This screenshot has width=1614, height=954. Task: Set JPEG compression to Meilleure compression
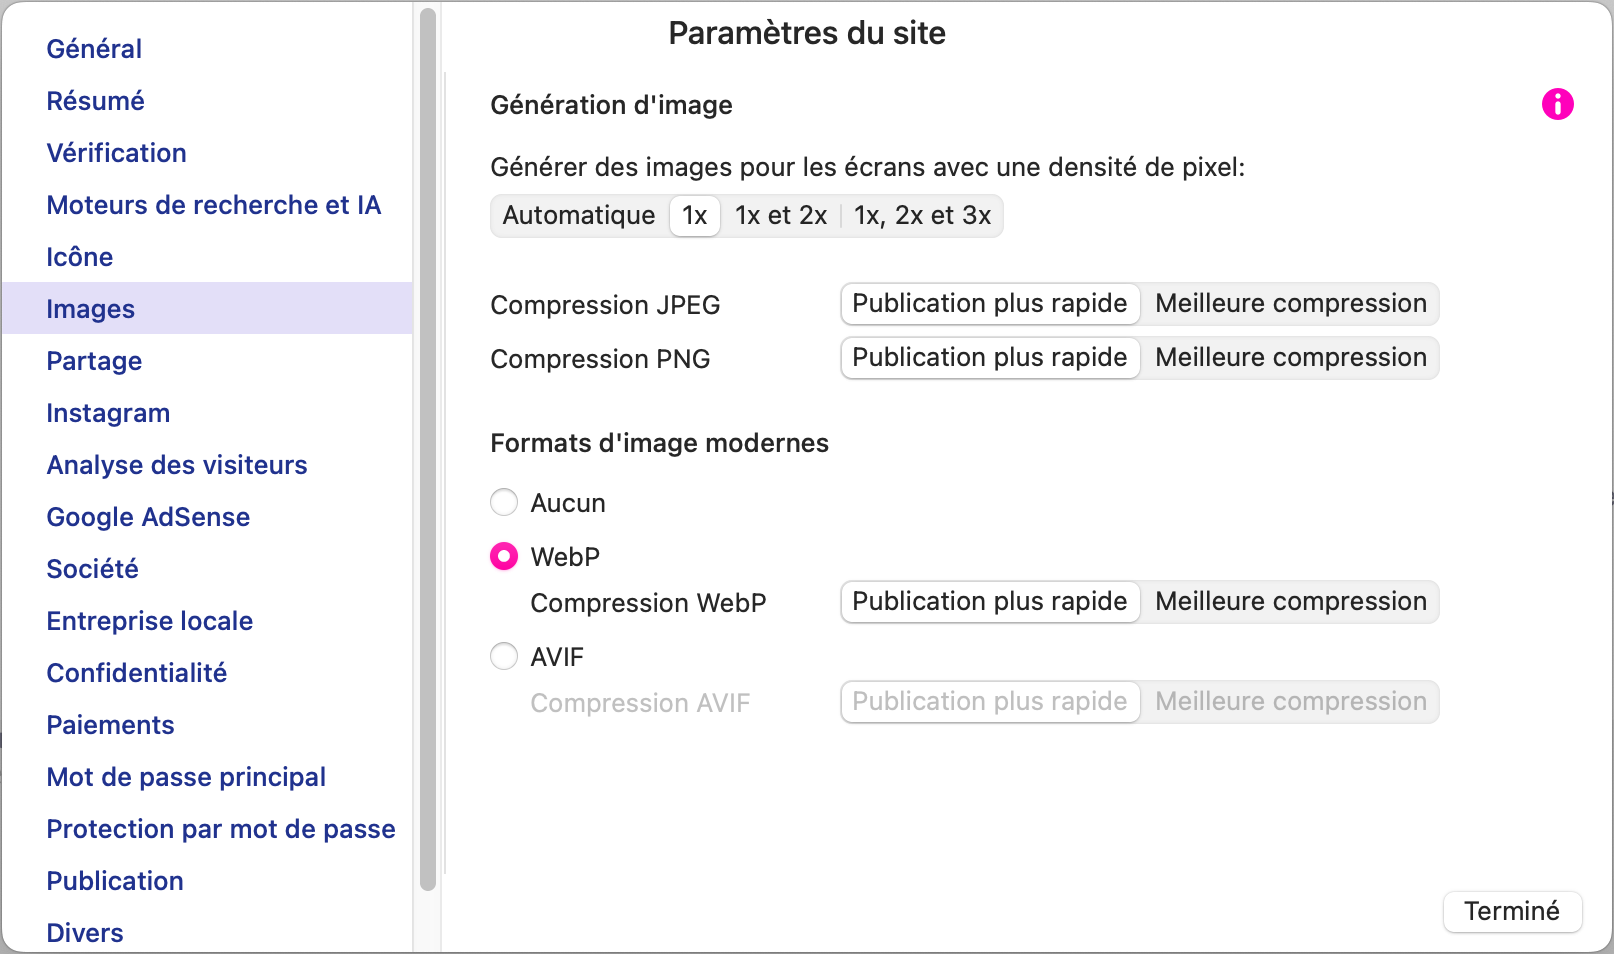1290,304
